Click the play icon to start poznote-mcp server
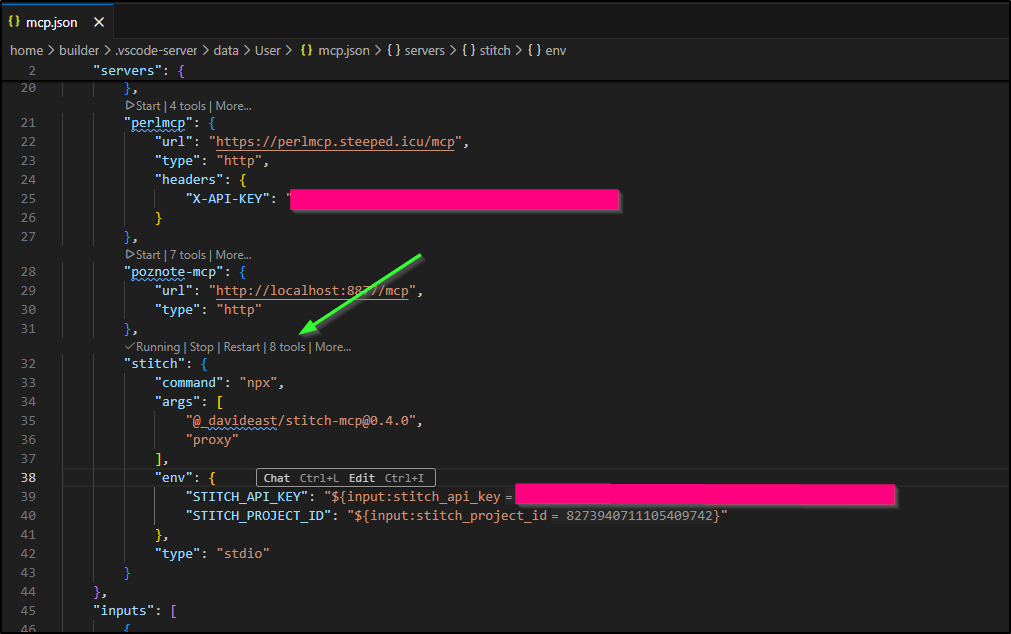This screenshot has height=634, width=1011. tap(130, 255)
